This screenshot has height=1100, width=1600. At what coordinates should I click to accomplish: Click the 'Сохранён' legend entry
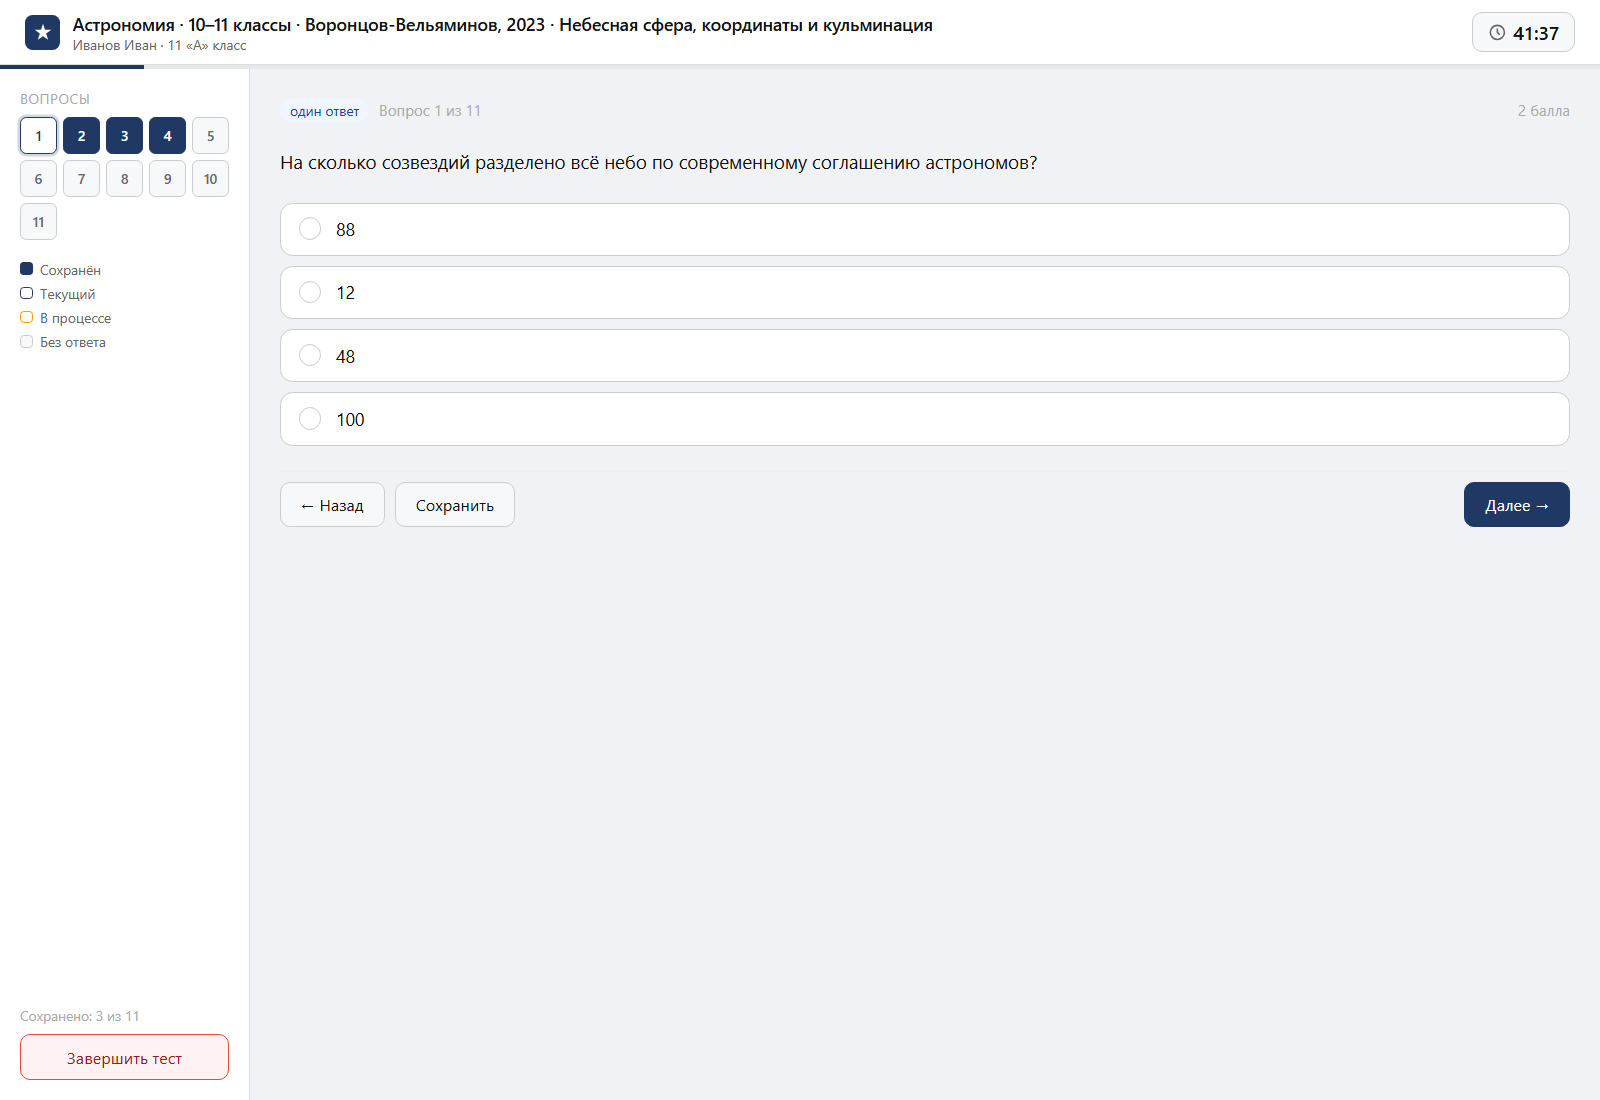(x=60, y=270)
